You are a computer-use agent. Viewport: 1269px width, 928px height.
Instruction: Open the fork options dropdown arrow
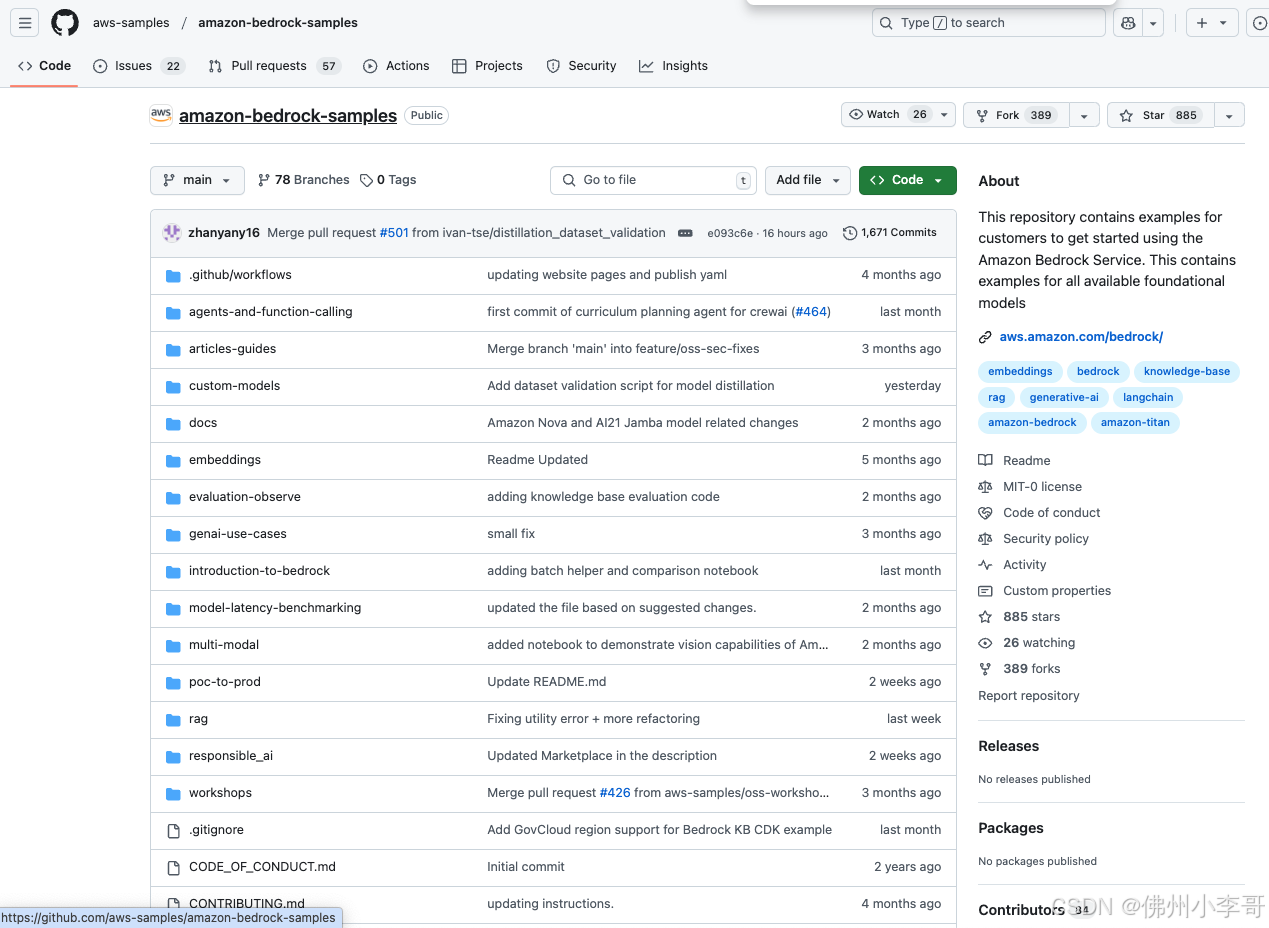[1084, 116]
